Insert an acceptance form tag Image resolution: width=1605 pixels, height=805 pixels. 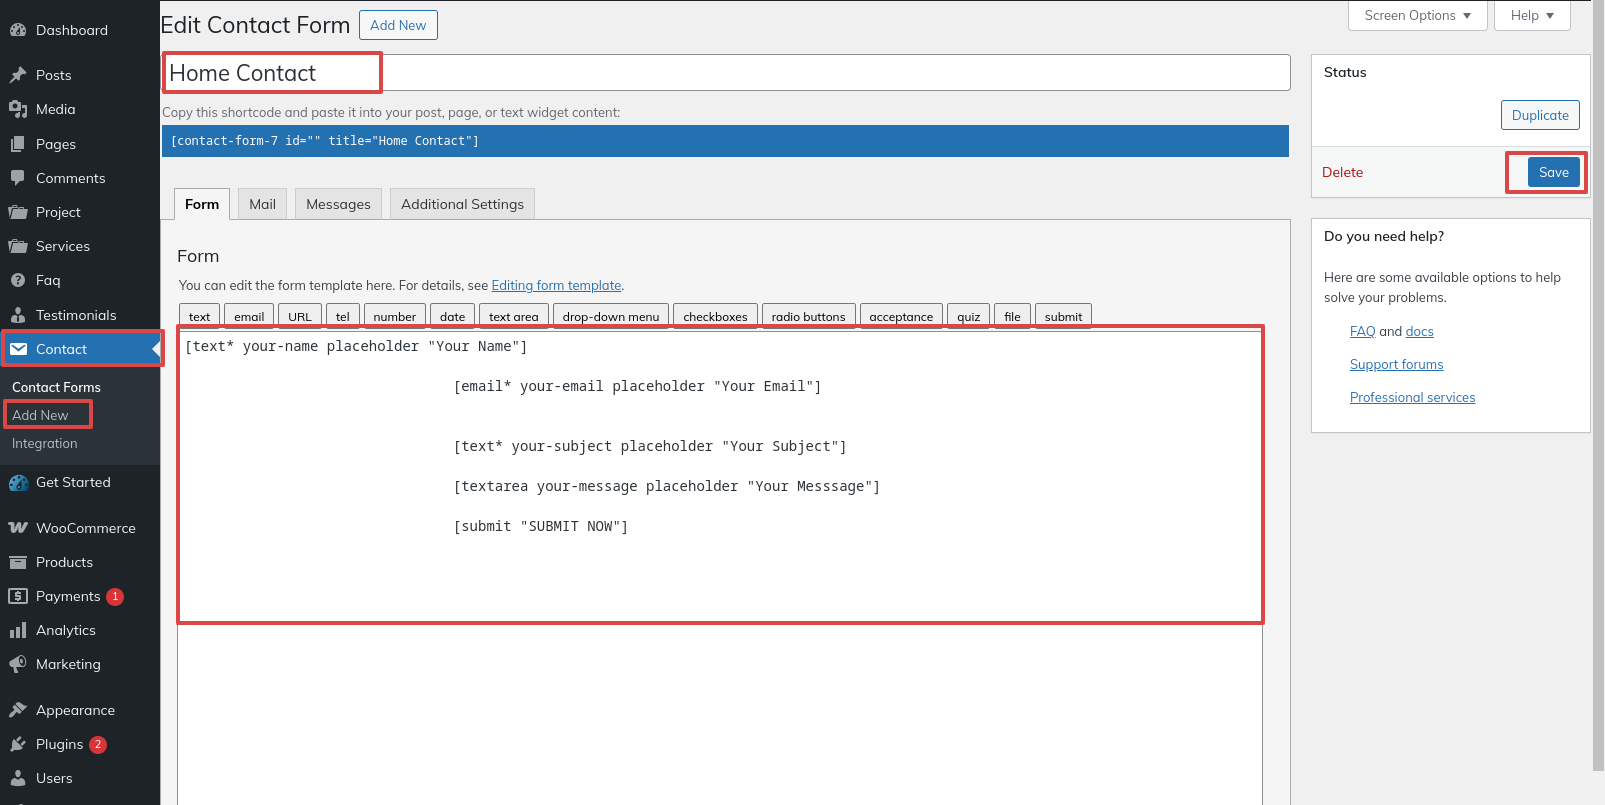pos(900,316)
